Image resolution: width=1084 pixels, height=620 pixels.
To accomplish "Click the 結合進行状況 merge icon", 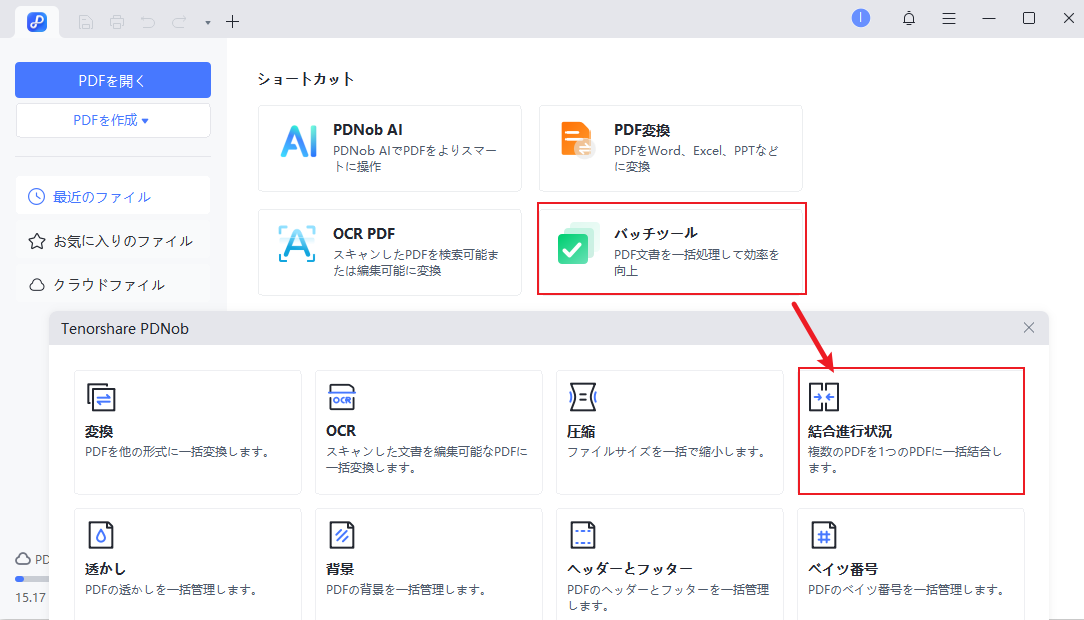I will coord(823,397).
